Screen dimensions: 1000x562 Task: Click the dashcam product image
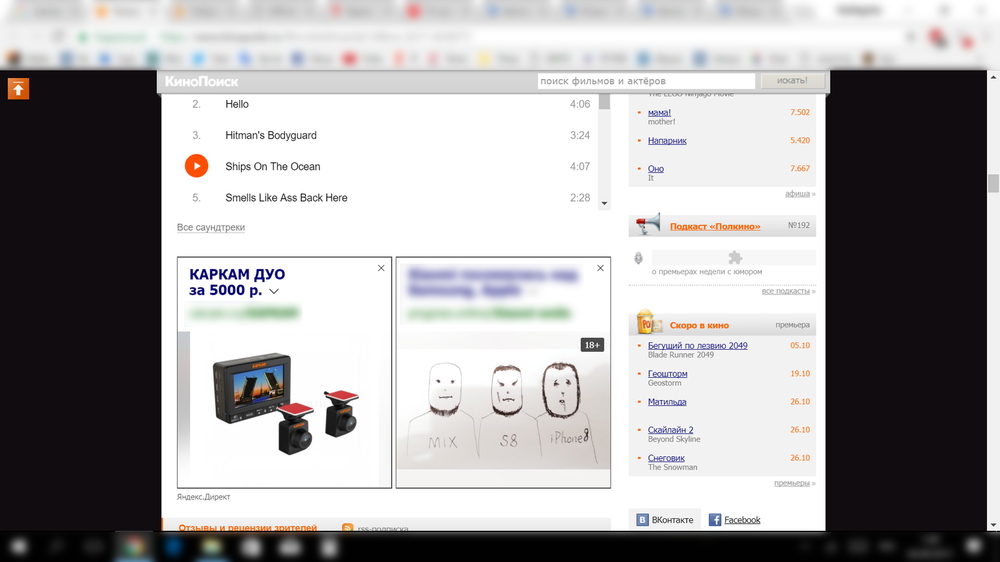tap(285, 404)
